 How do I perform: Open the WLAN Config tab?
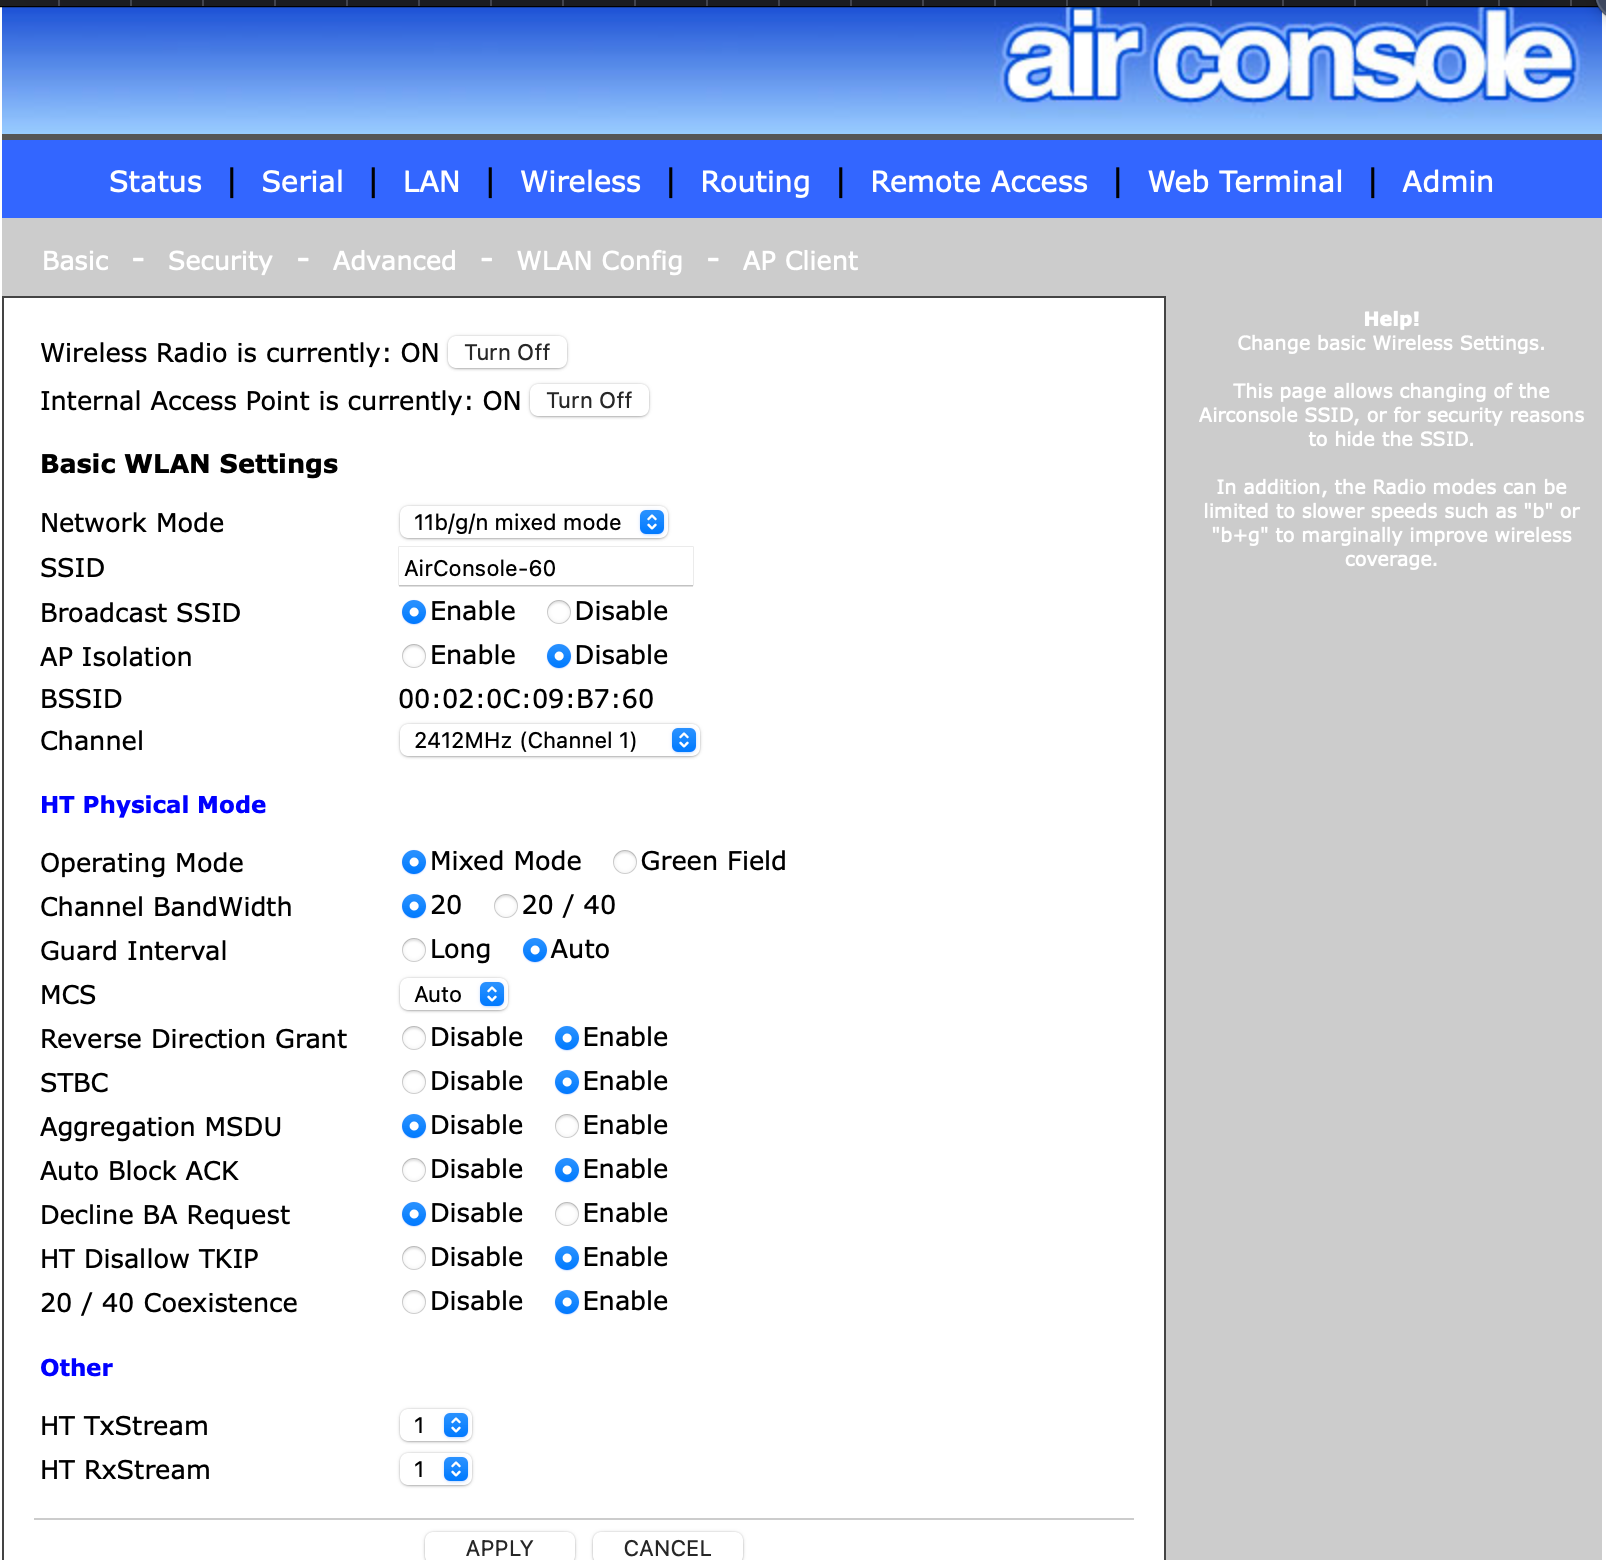pos(599,260)
